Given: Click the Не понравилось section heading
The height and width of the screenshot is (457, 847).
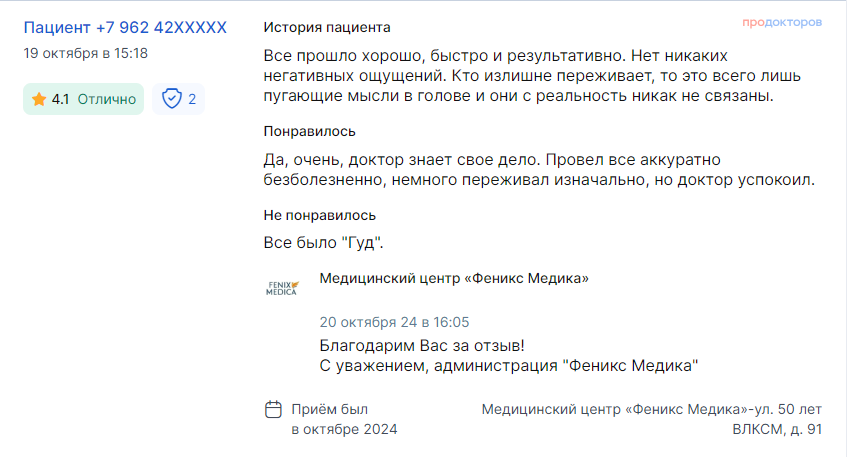Looking at the screenshot, I should [x=320, y=215].
